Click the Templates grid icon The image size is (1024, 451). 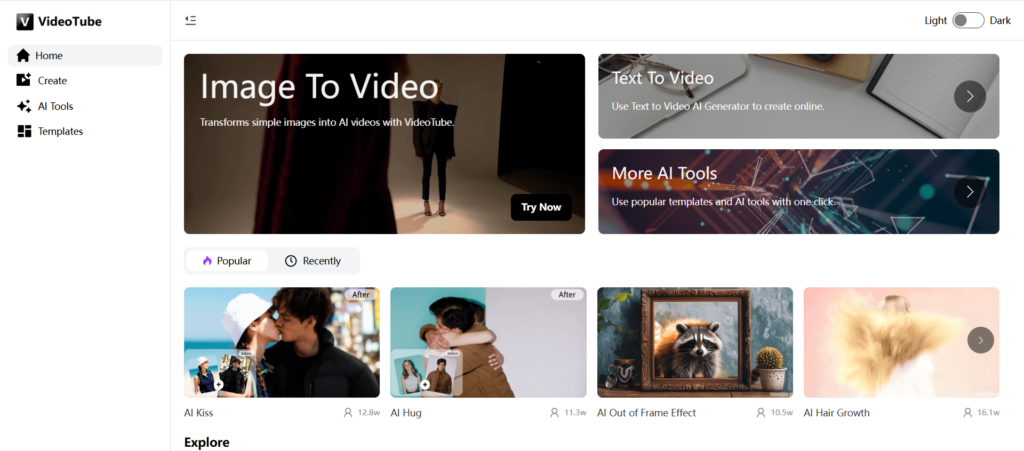[x=24, y=131]
